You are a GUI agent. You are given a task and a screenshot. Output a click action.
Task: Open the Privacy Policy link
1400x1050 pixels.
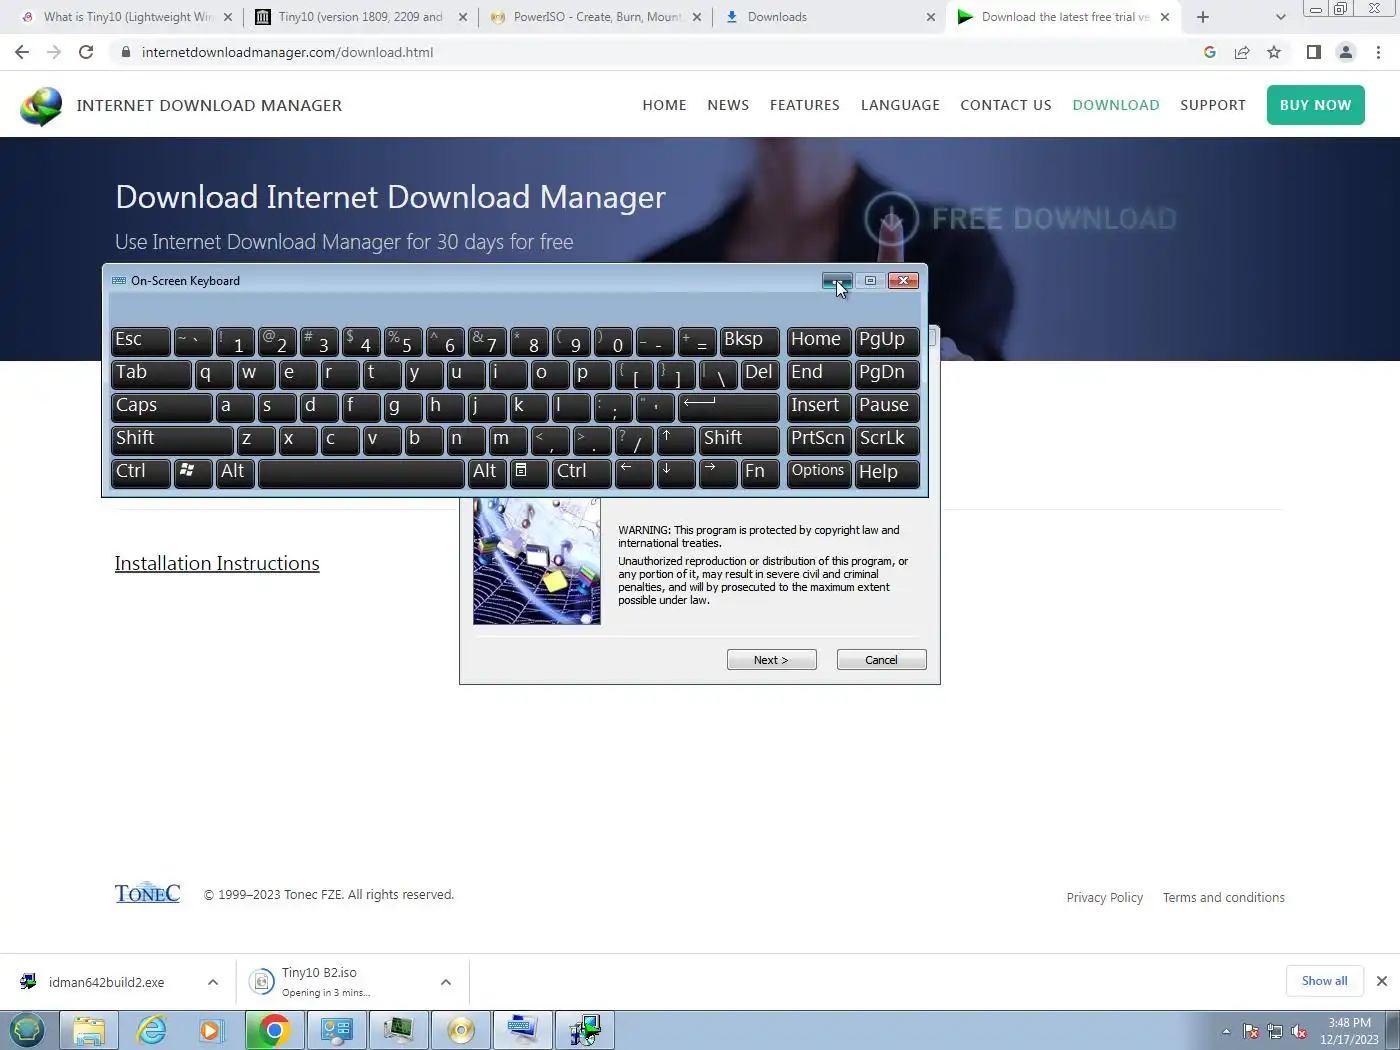pyautogui.click(x=1104, y=897)
